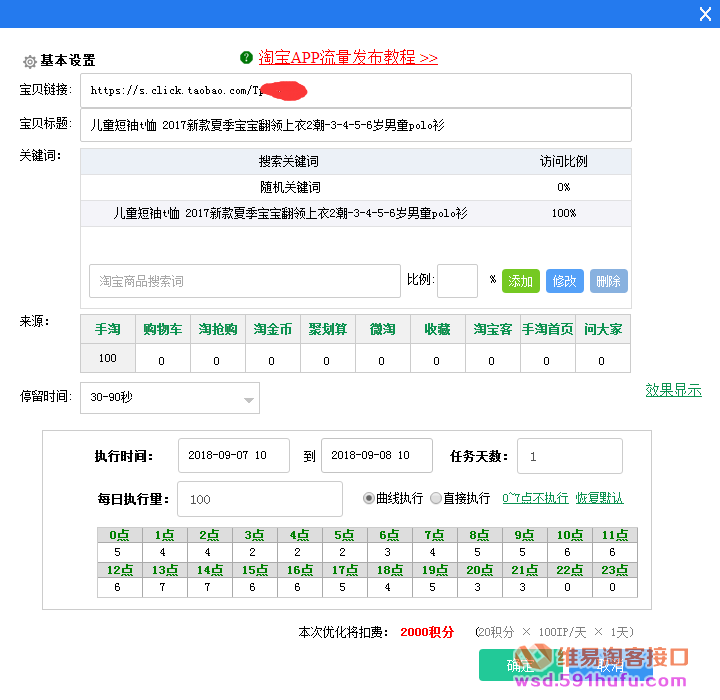Click the 每日执行量 input field
The width and height of the screenshot is (720, 700).
260,499
